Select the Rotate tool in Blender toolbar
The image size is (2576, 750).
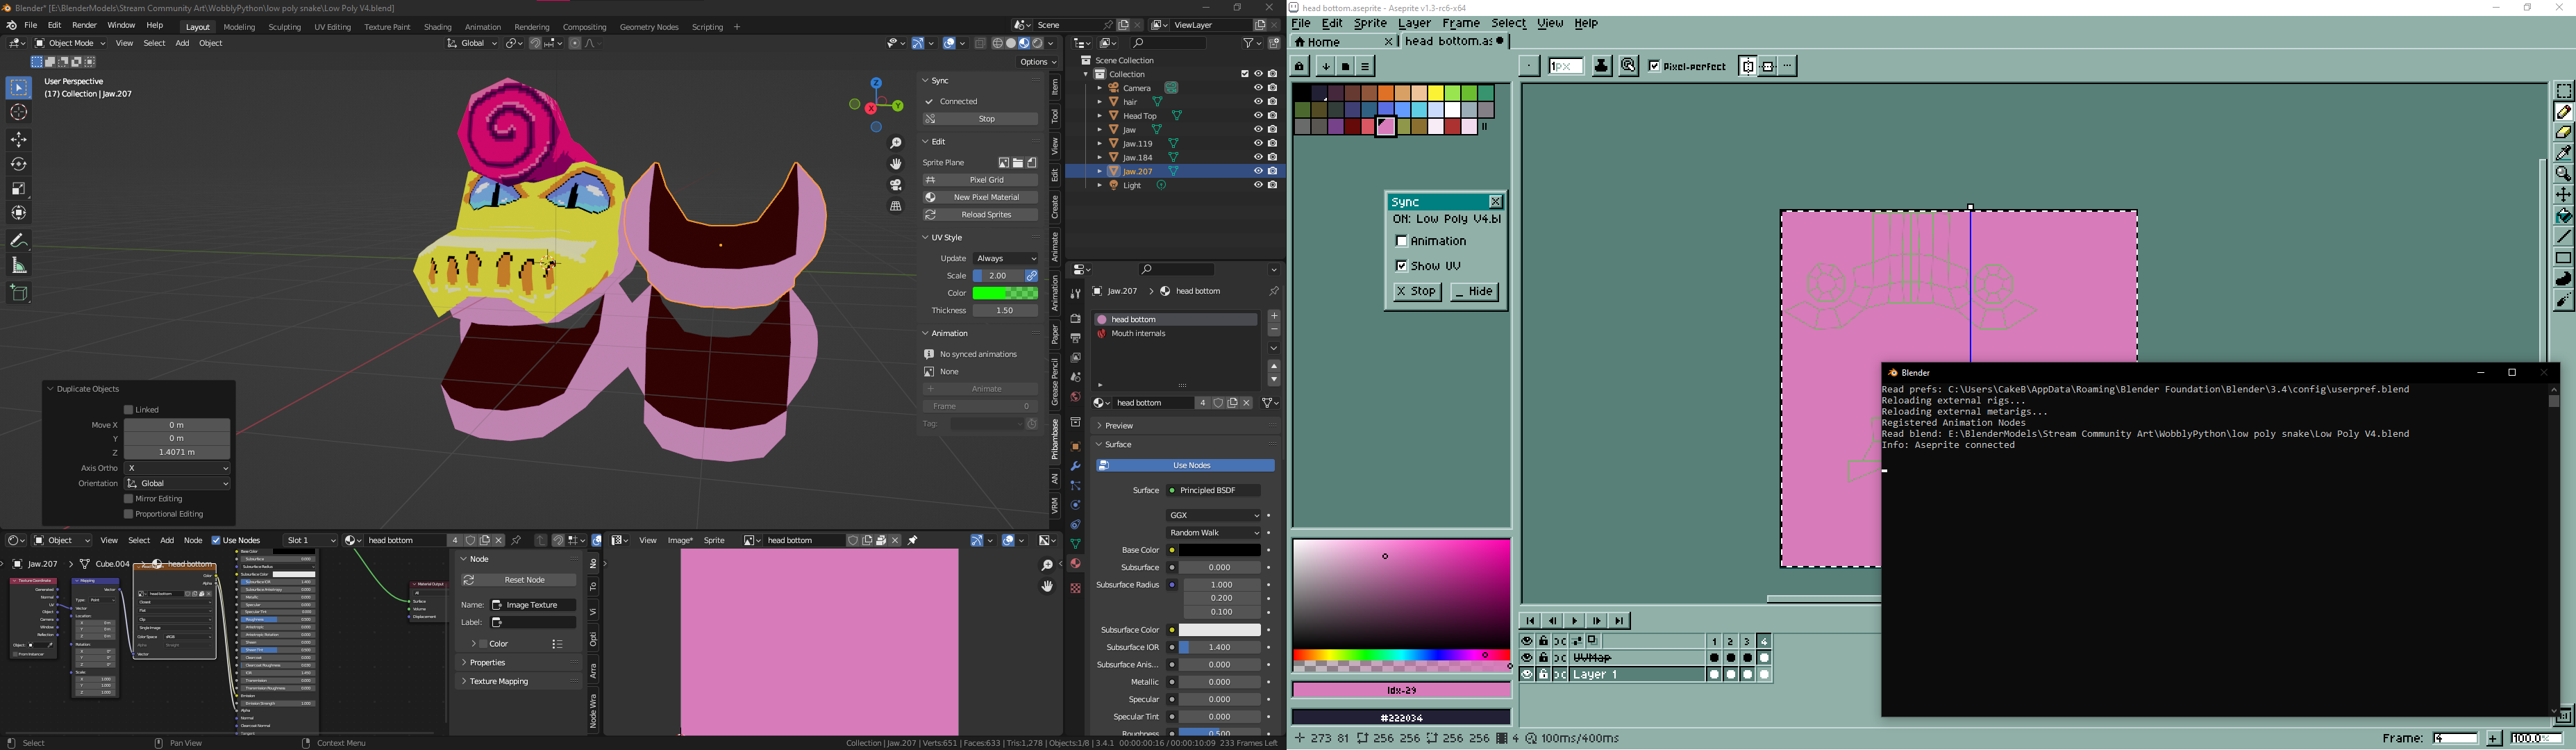(x=19, y=164)
